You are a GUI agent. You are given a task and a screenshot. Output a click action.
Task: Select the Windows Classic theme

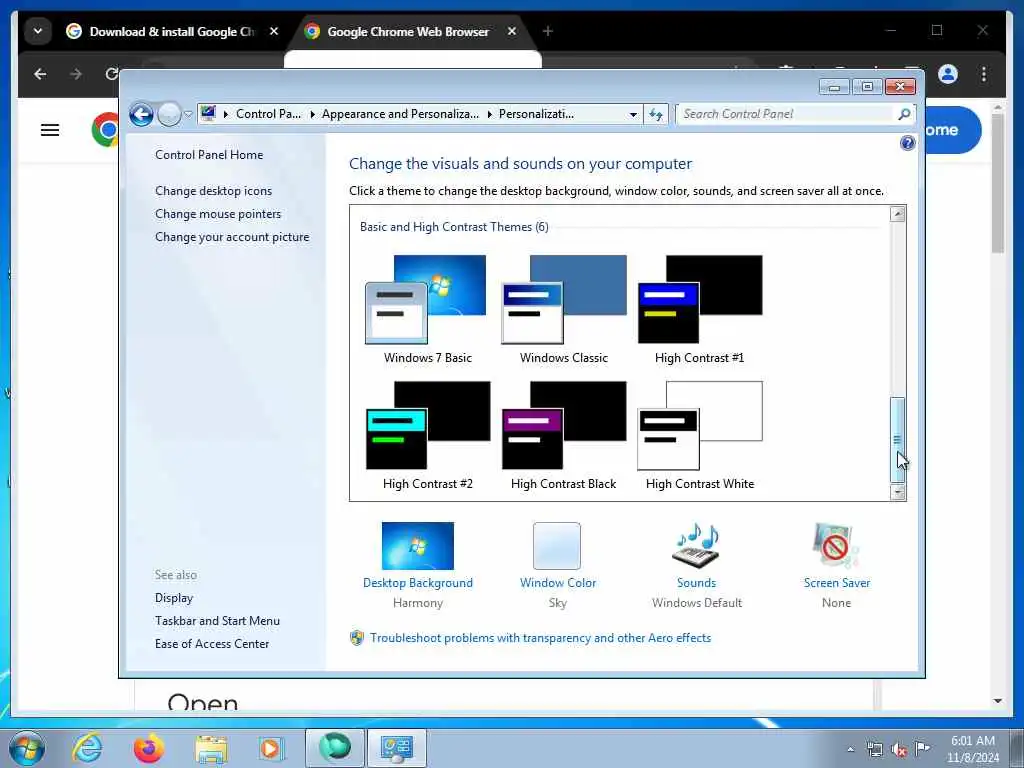click(564, 310)
